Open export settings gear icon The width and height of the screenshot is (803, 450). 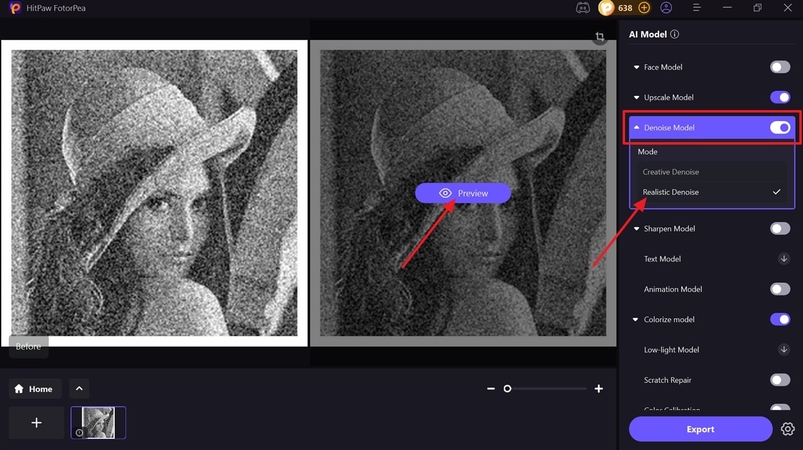(788, 429)
